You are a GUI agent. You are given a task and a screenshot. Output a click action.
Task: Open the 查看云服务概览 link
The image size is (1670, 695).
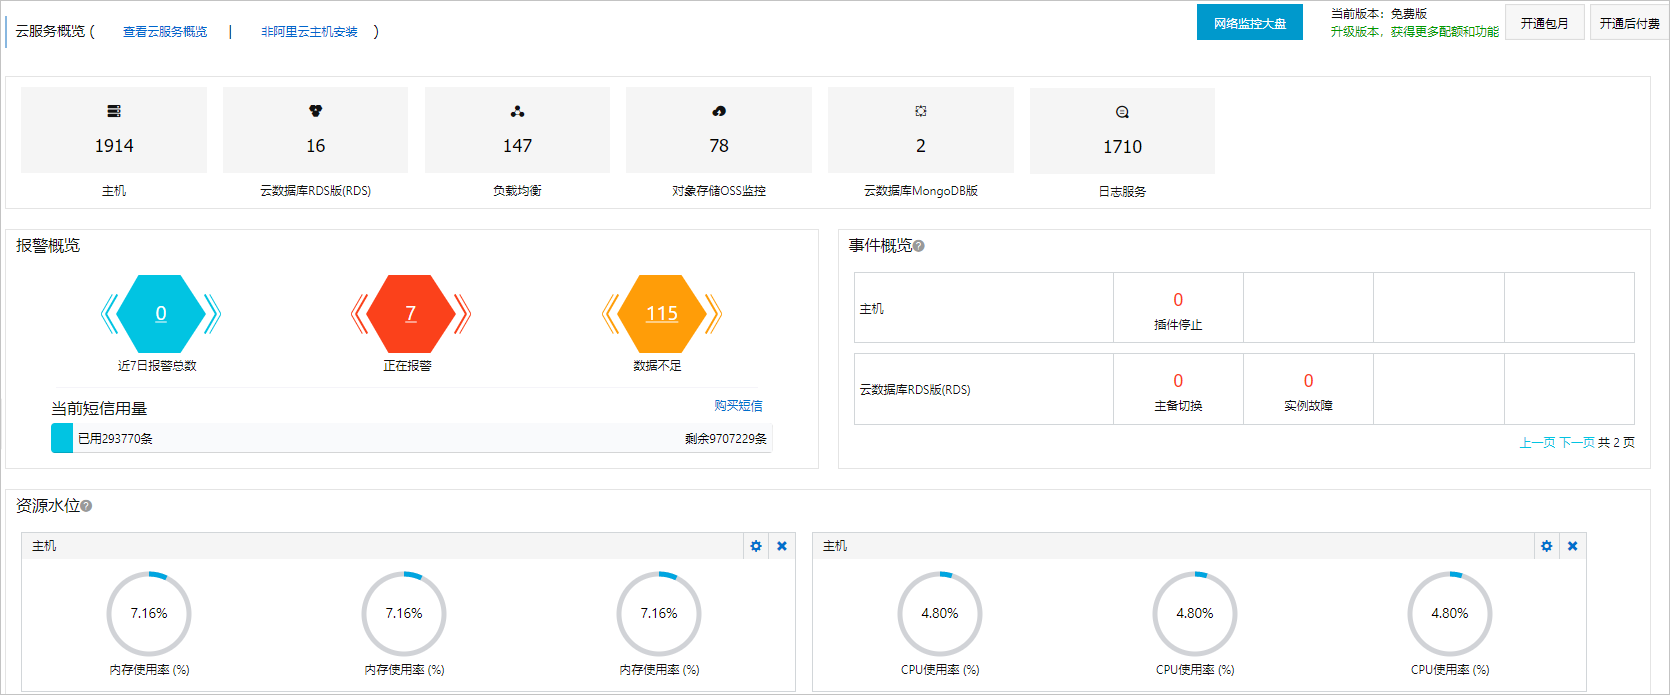165,32
